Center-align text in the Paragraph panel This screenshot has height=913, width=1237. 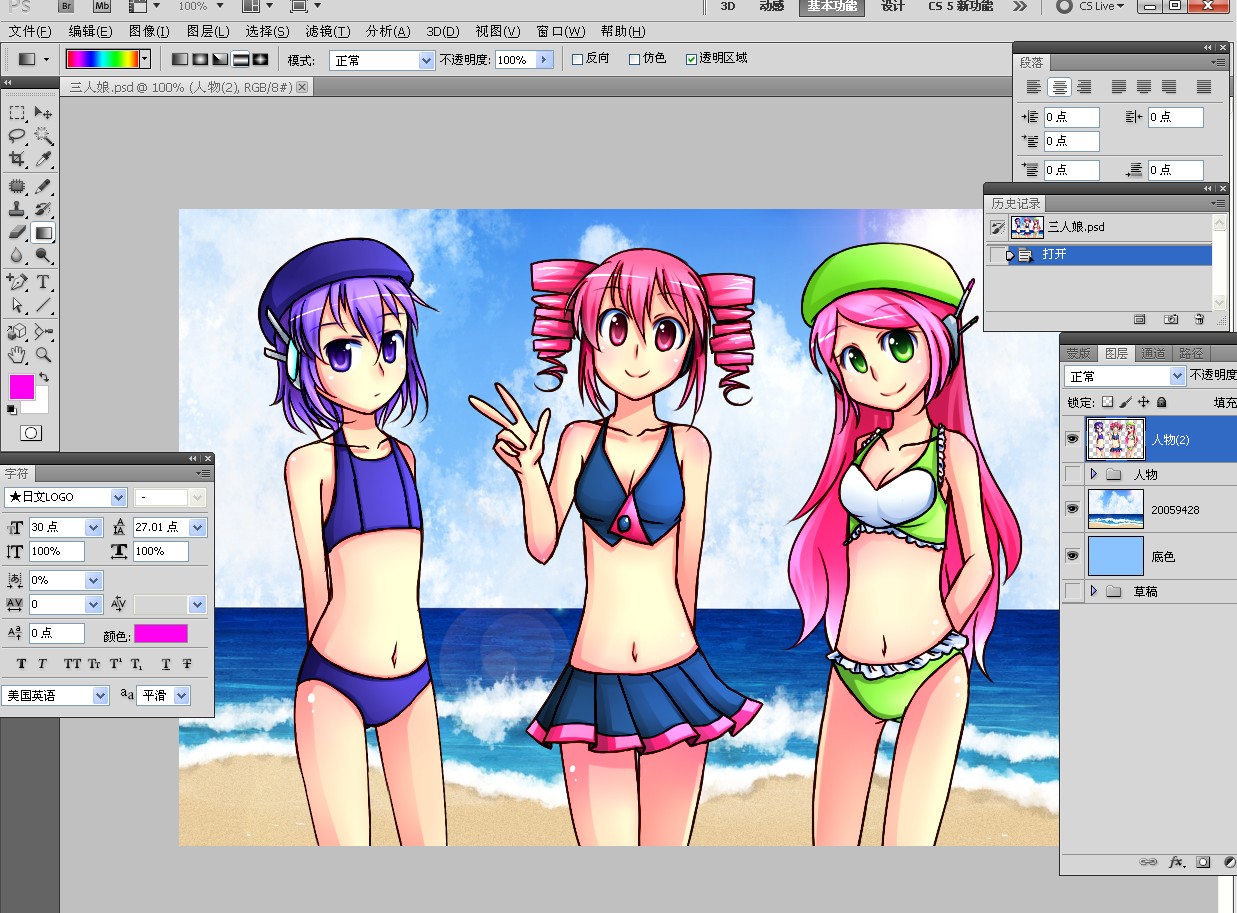[x=1059, y=87]
